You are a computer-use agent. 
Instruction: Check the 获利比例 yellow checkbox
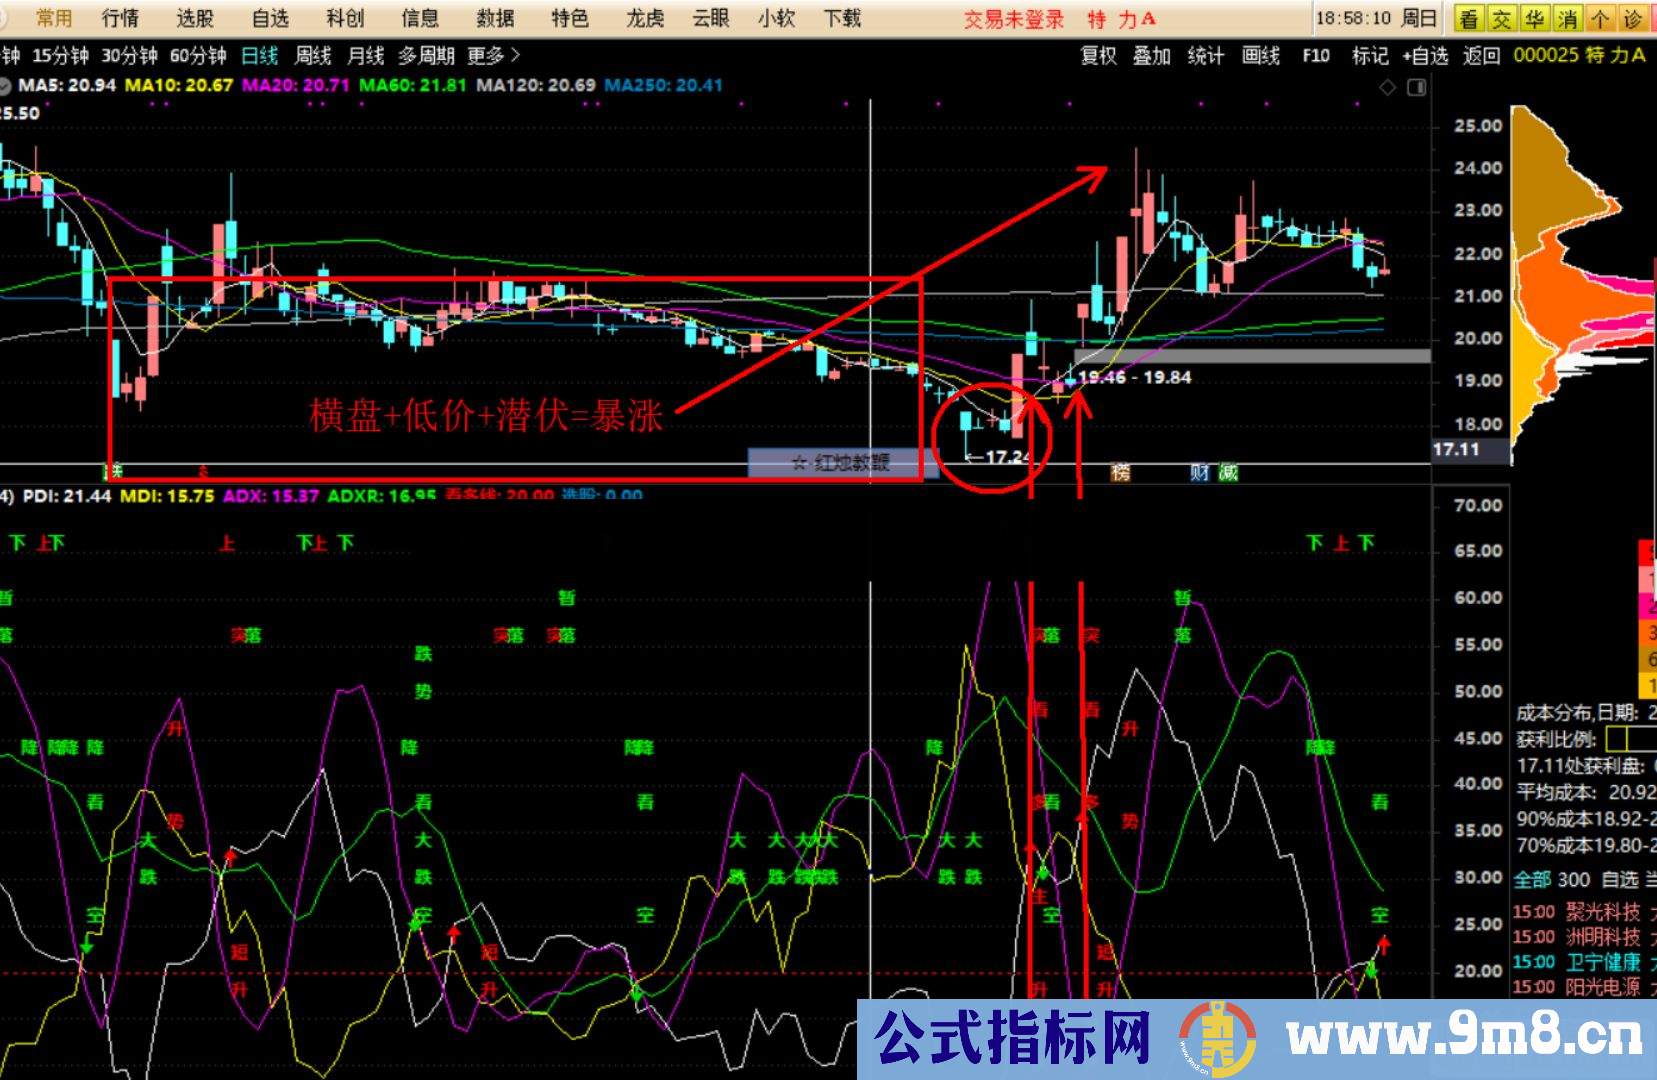point(1617,740)
